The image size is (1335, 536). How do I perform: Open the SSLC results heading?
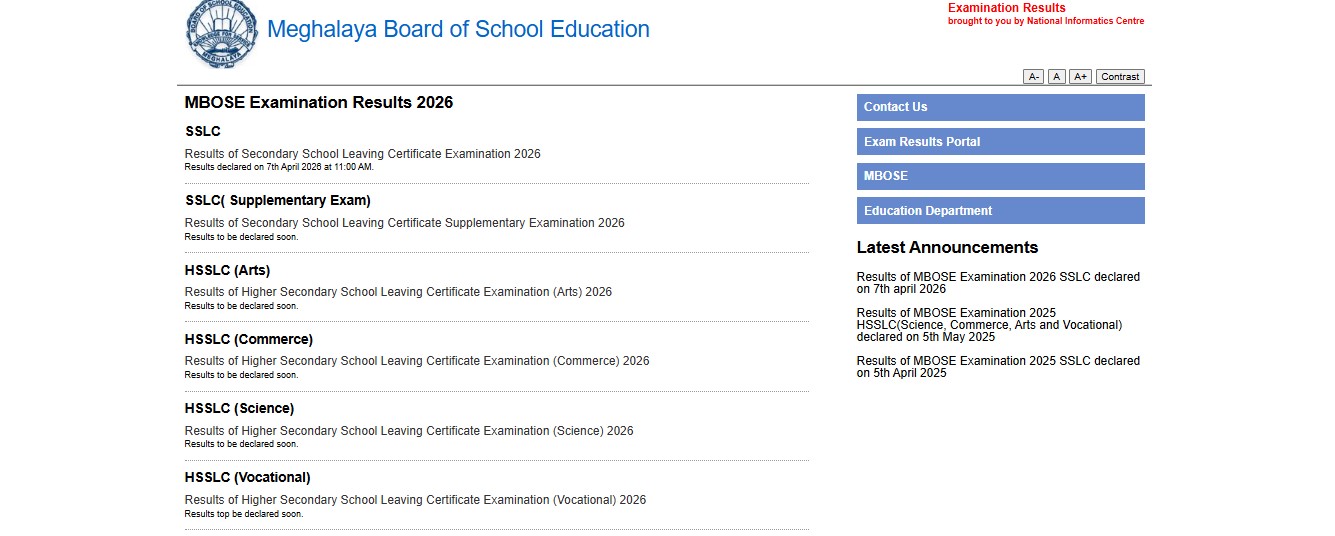203,131
